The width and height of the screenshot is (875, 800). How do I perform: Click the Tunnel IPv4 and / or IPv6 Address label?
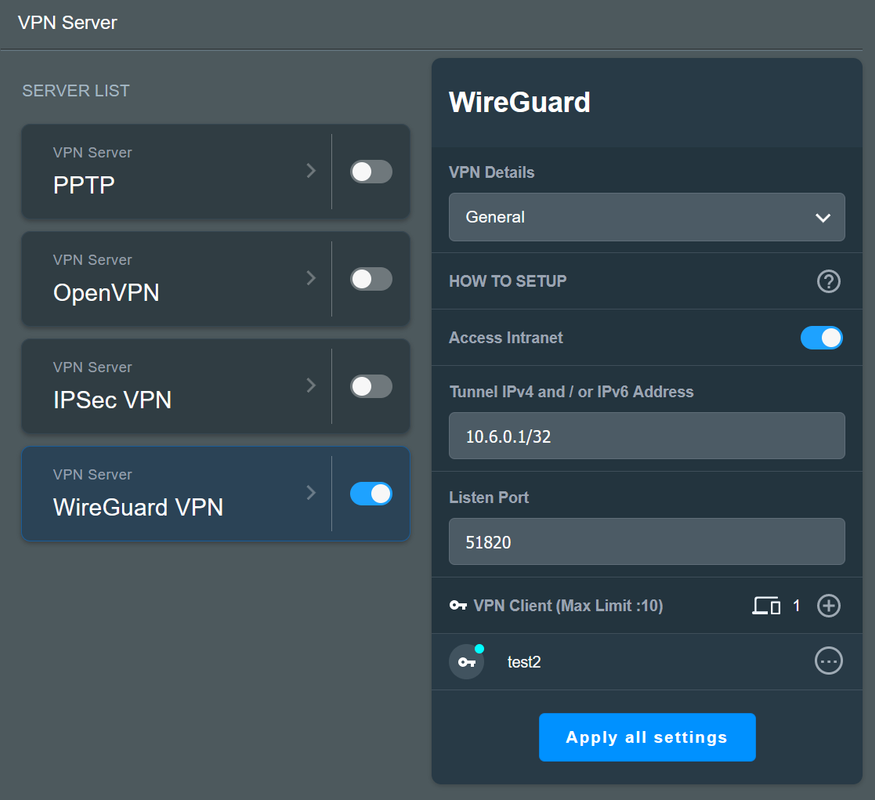571,392
